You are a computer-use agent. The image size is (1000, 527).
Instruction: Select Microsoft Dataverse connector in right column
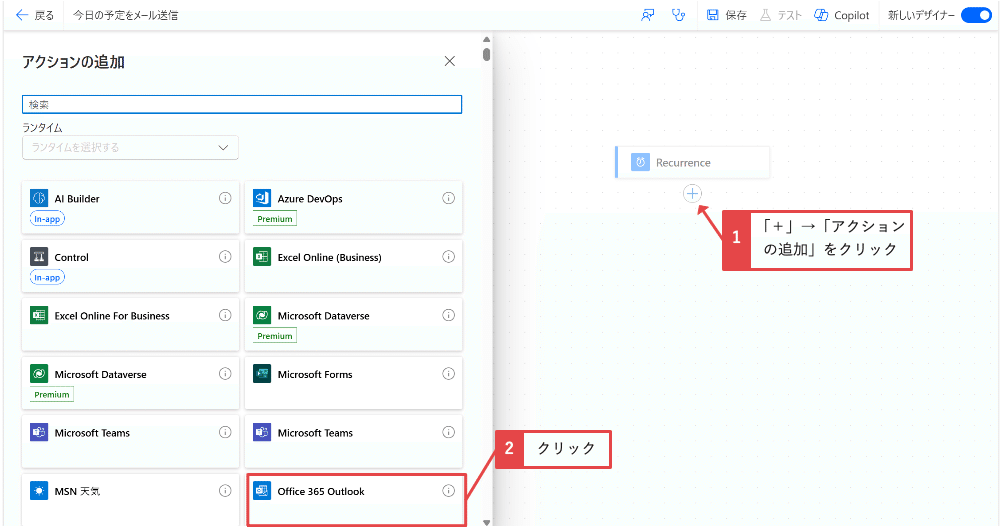[x=353, y=325]
